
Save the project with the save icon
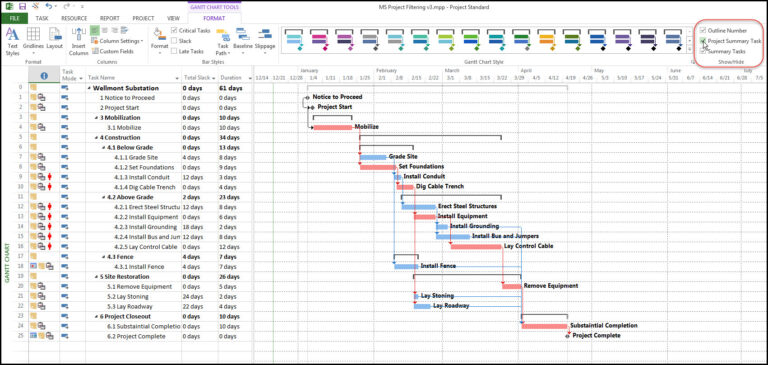[23, 7]
